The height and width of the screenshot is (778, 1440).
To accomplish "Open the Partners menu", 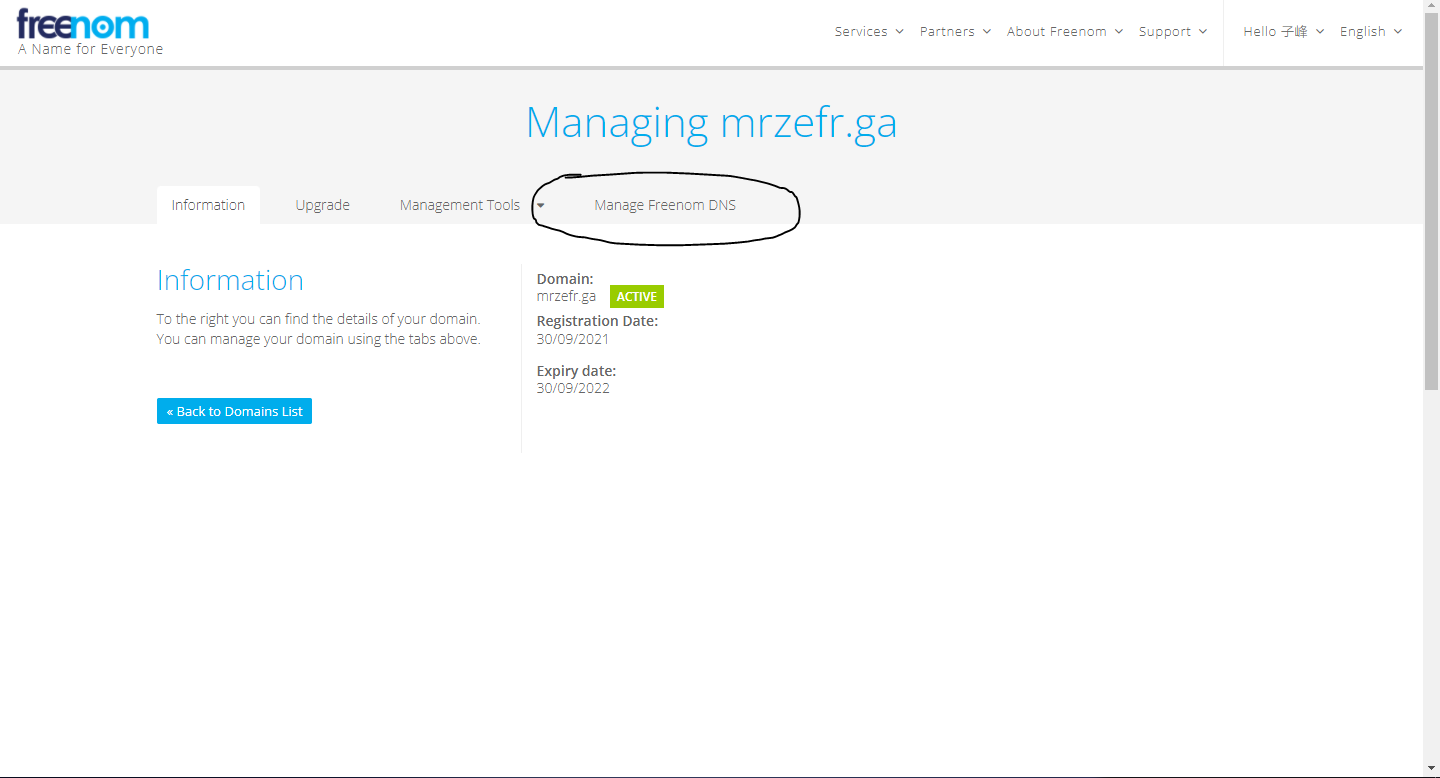I will coord(954,32).
